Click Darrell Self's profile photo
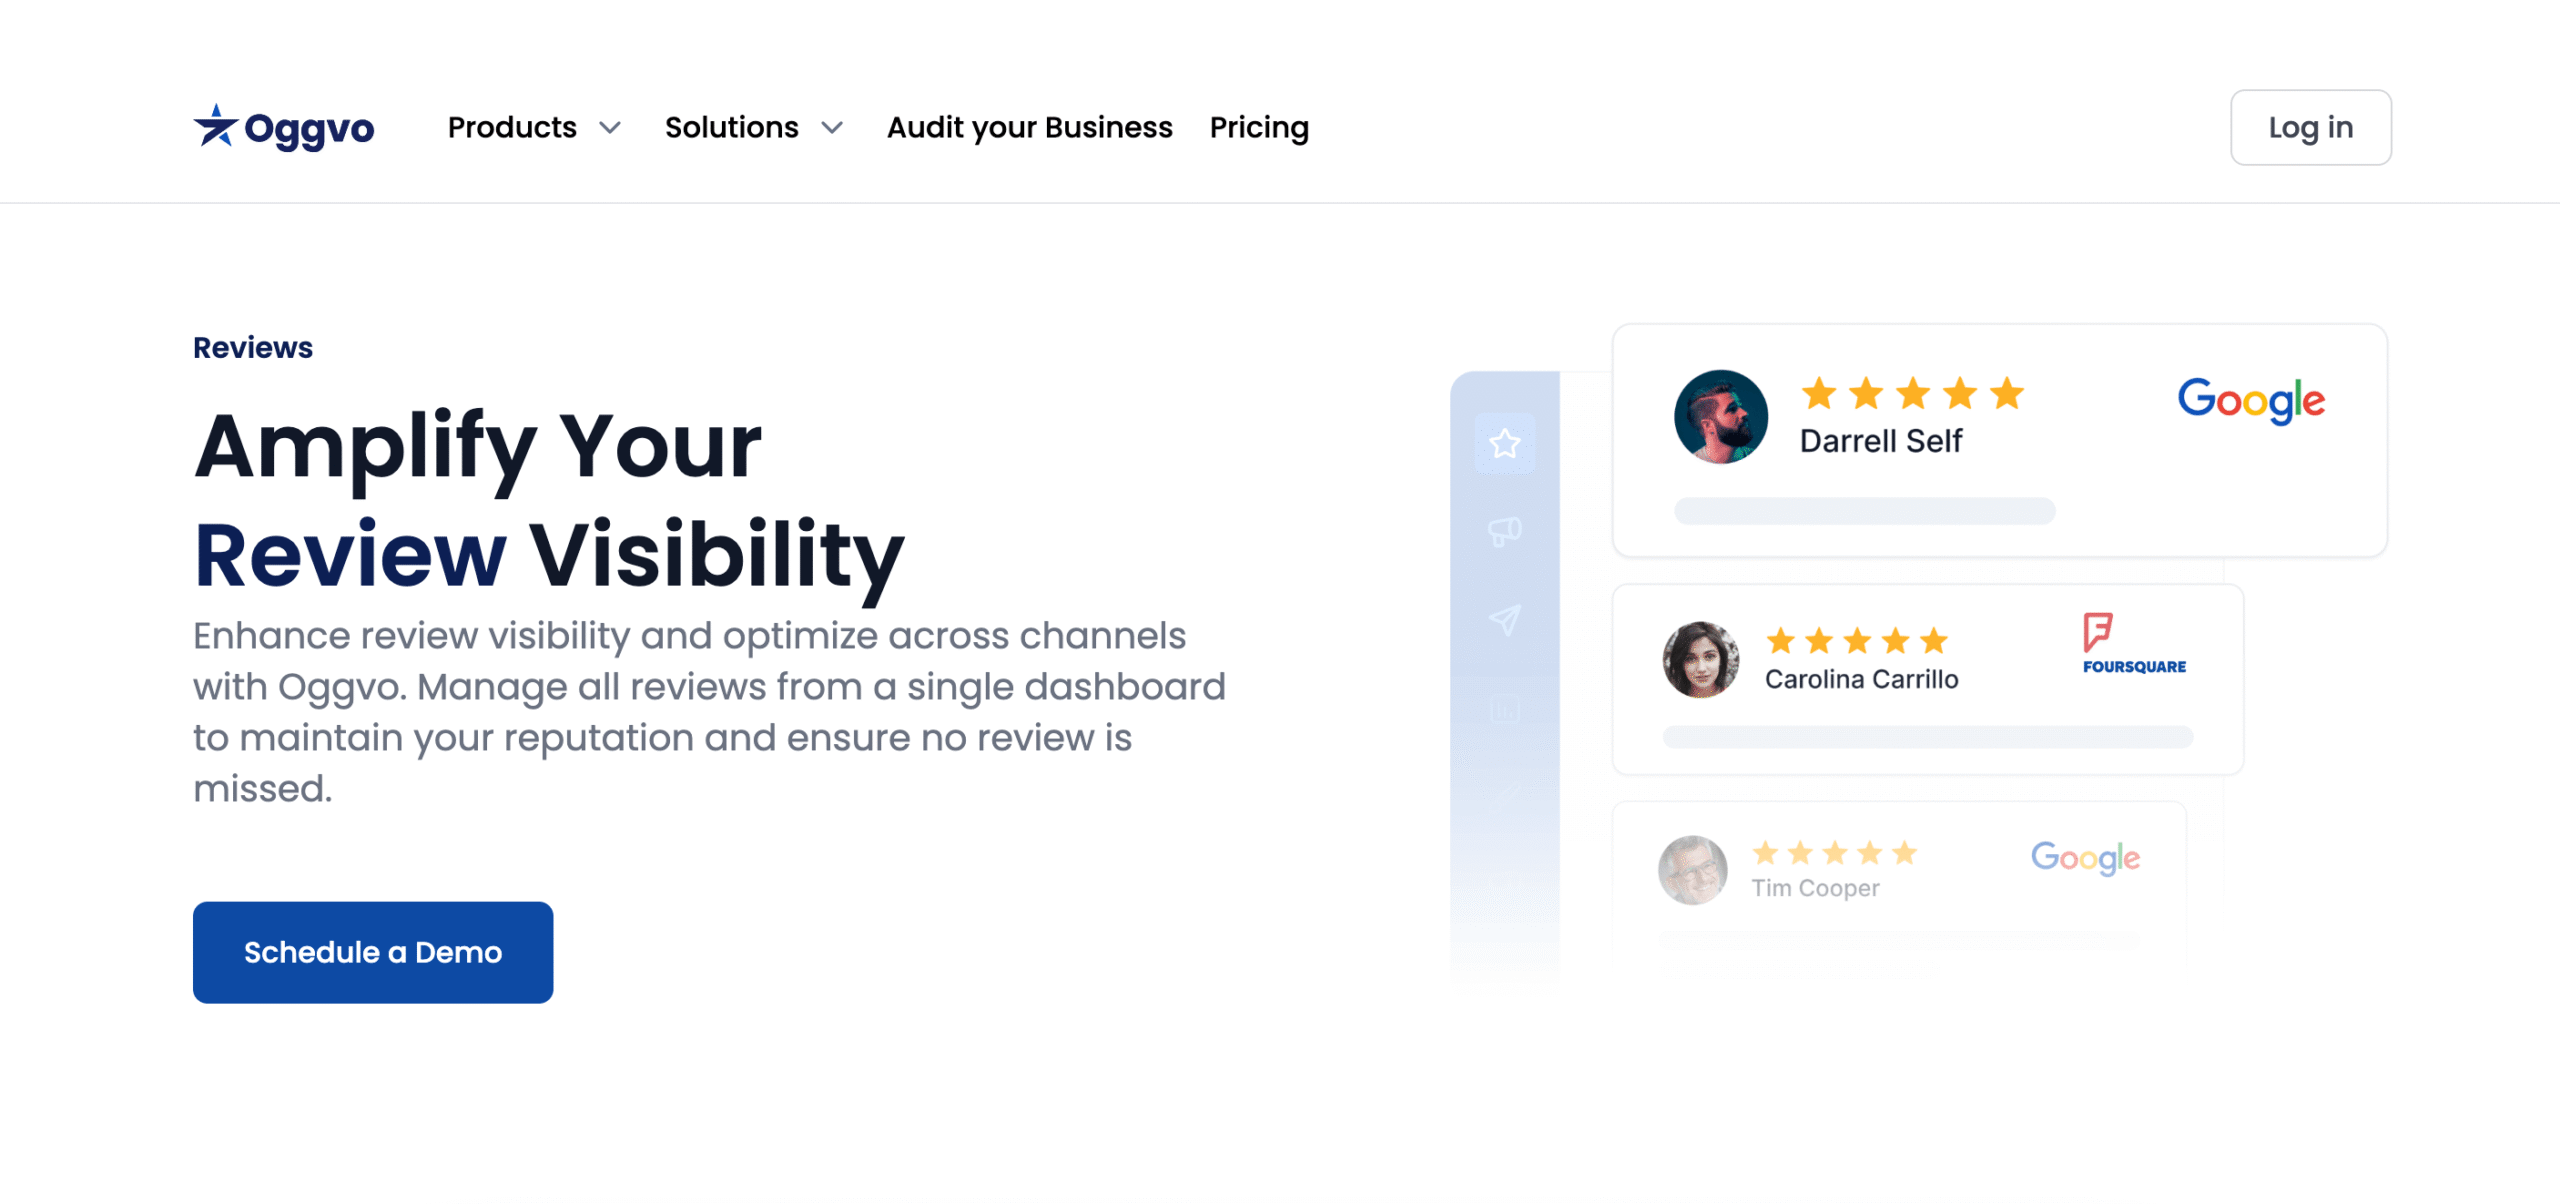Screen dimensions: 2560x1204 1720,417
